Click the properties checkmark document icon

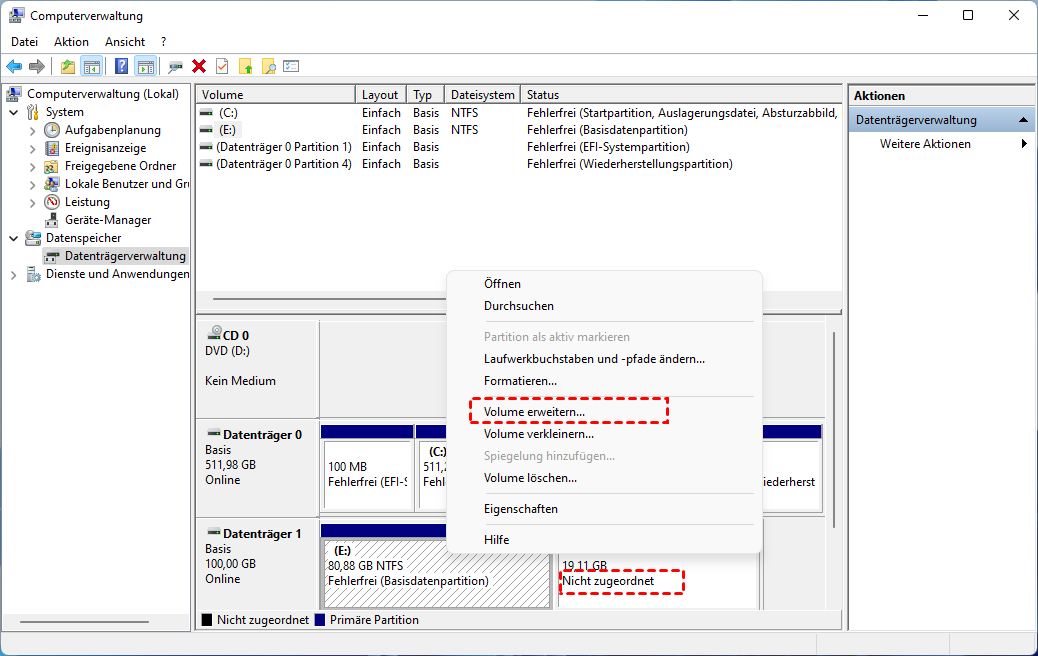tap(222, 66)
